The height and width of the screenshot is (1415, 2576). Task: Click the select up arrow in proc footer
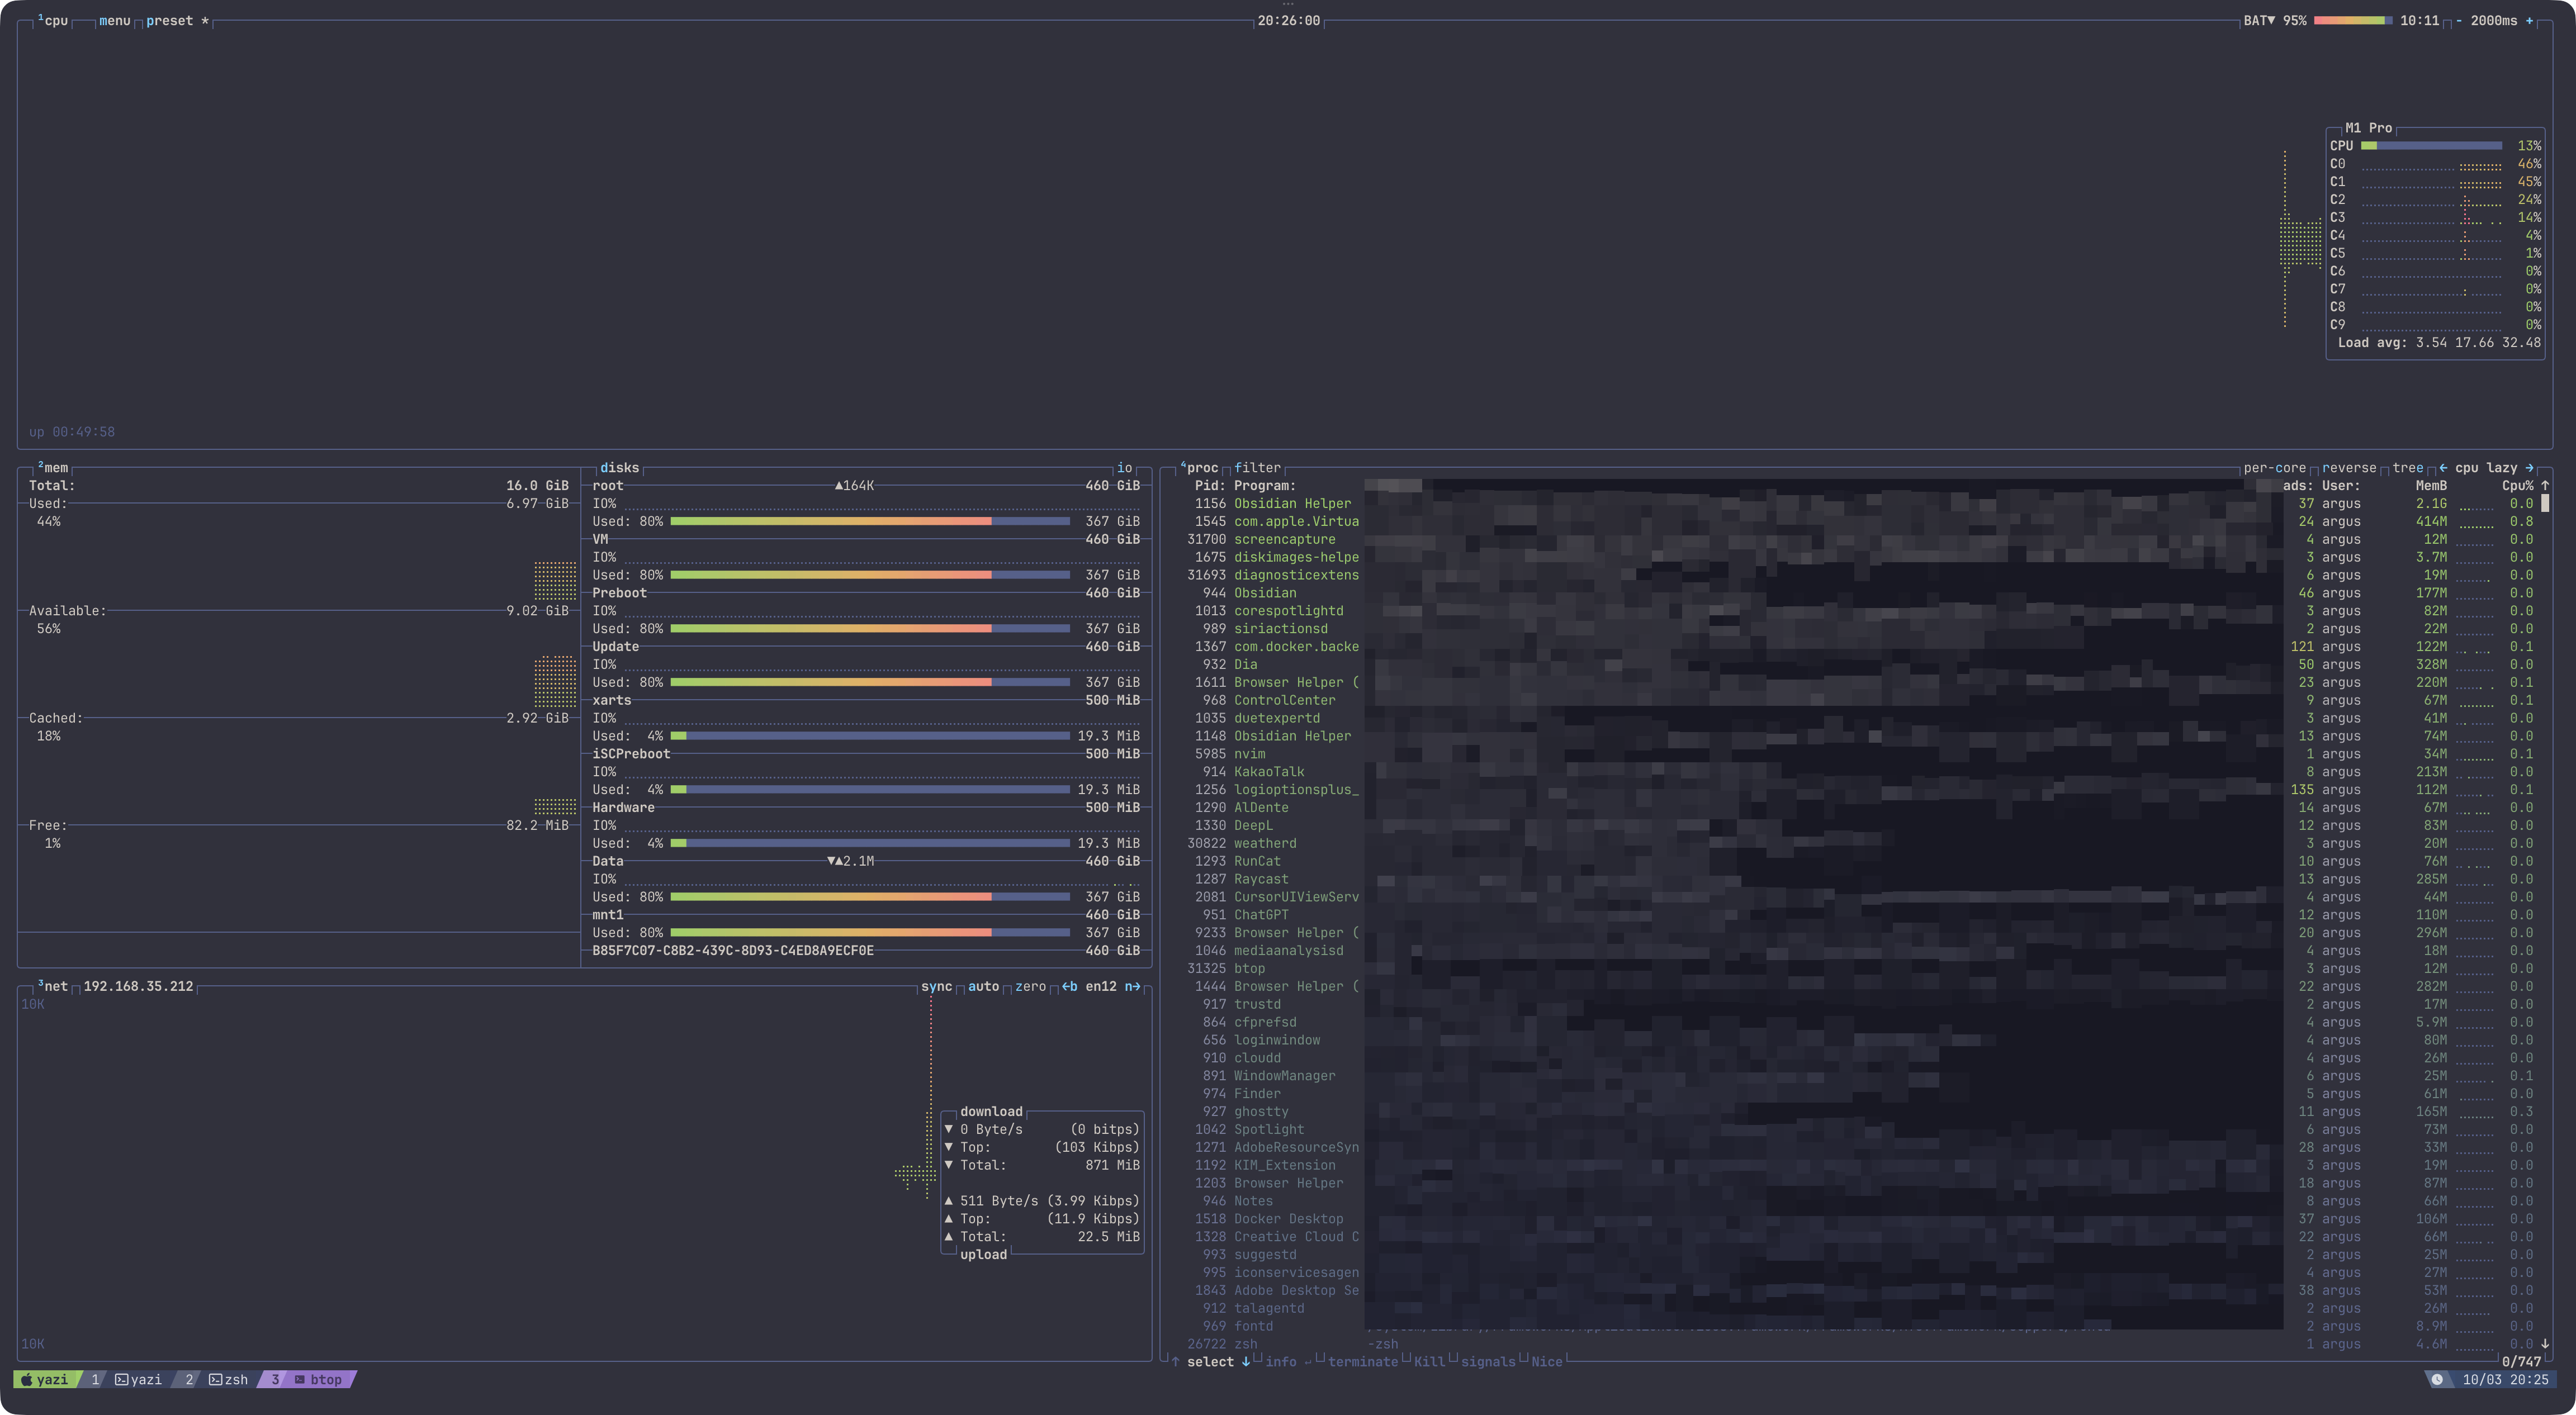click(1175, 1362)
